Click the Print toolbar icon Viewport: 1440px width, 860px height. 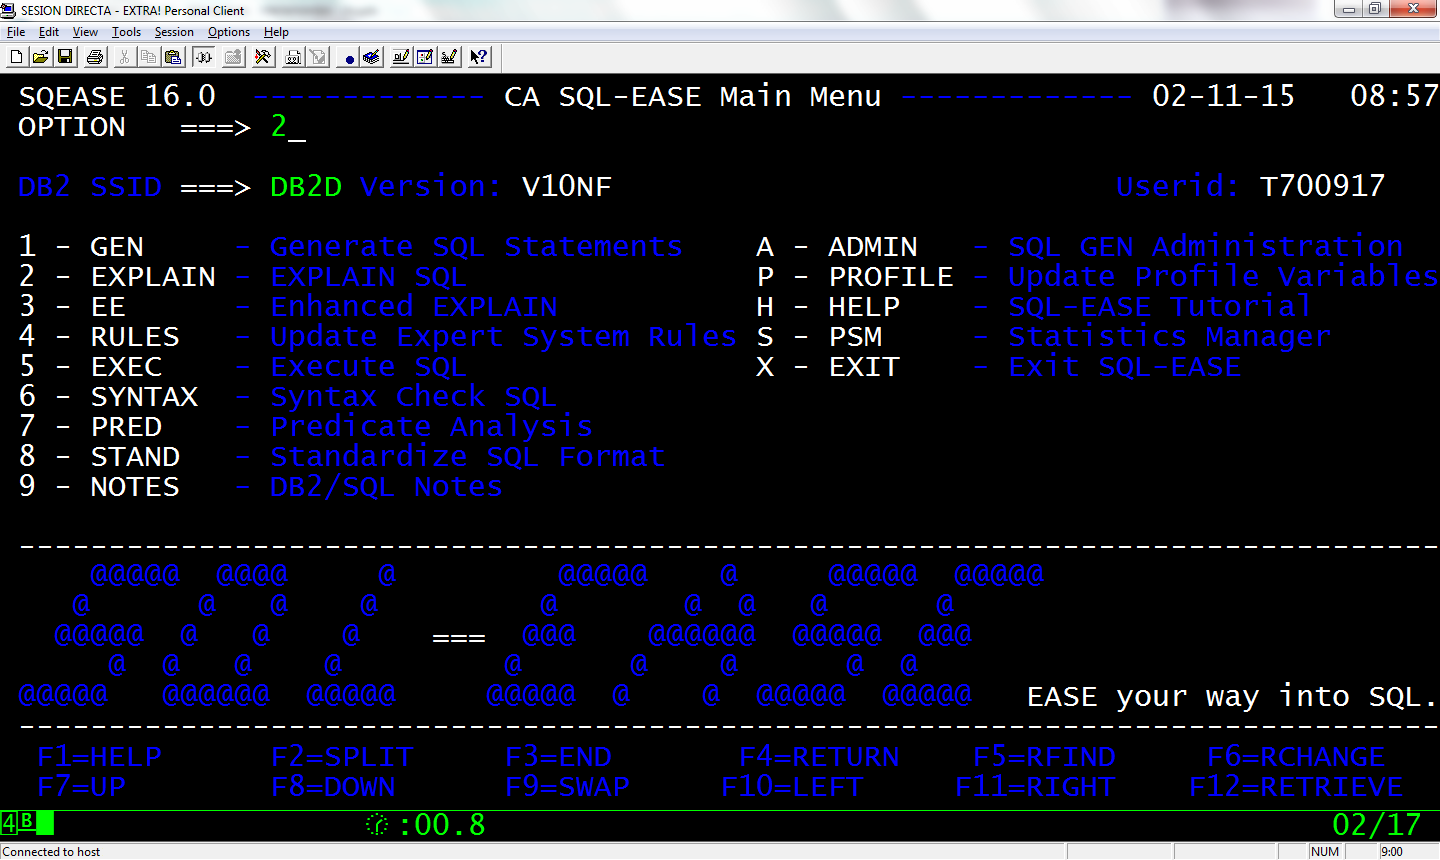pos(95,57)
